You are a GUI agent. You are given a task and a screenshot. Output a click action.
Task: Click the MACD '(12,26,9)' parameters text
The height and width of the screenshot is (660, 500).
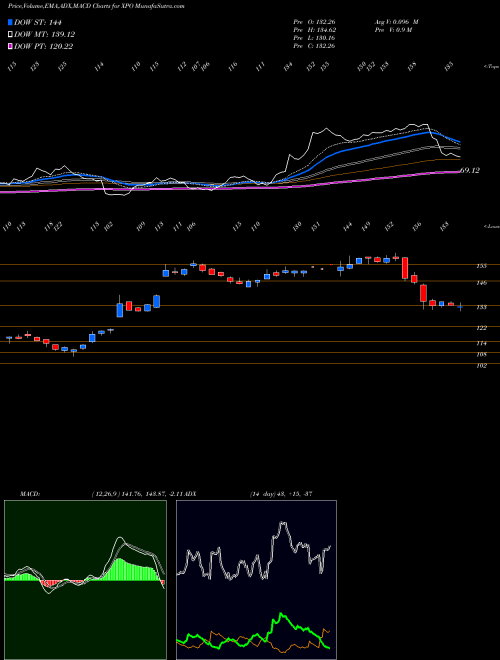[106, 494]
